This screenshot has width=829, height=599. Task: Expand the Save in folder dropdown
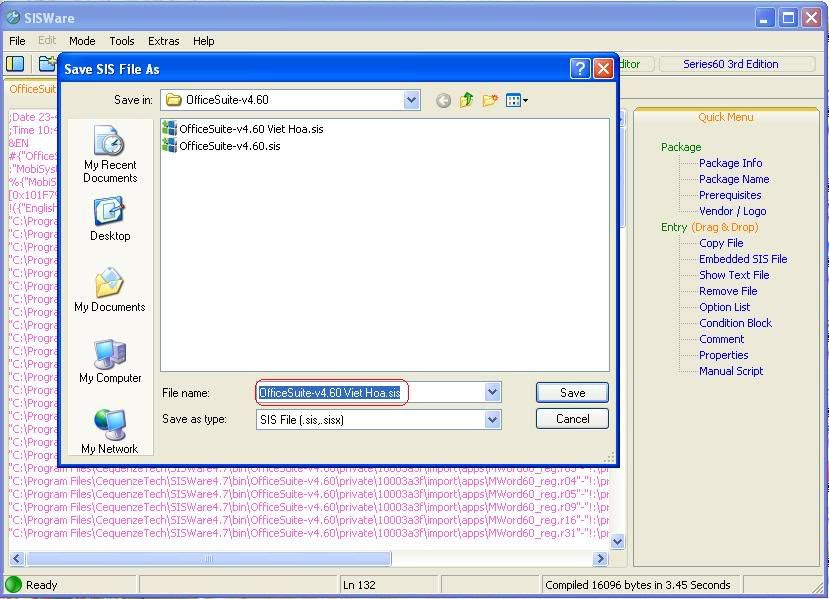click(x=411, y=100)
